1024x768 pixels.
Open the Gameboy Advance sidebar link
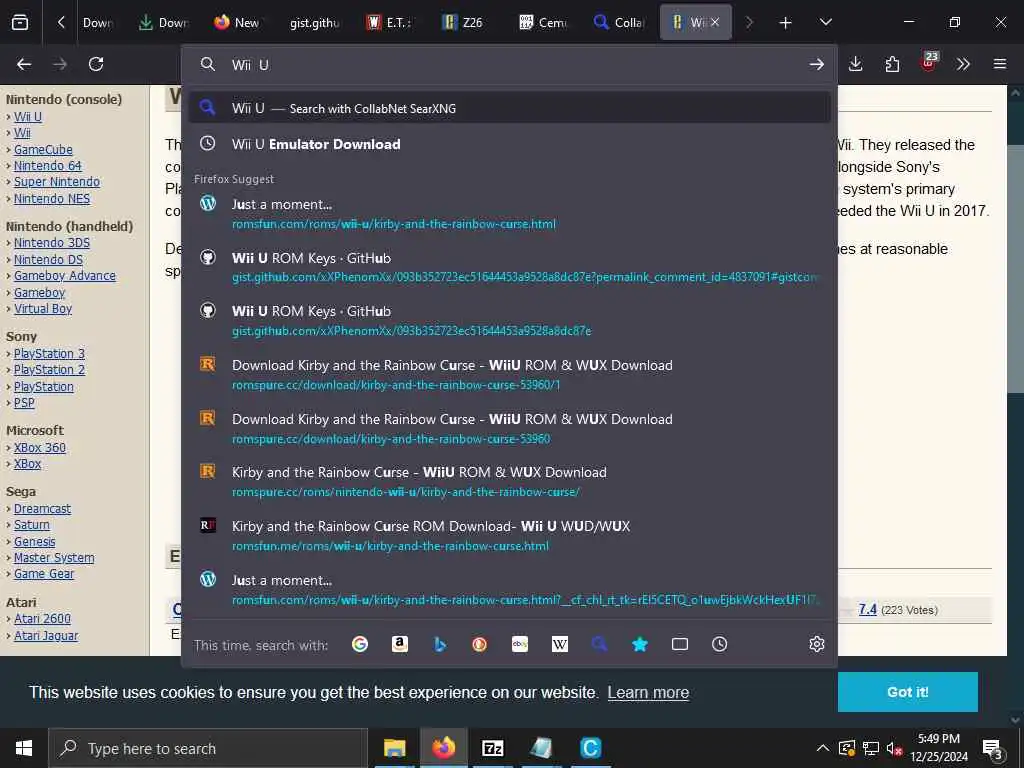click(x=65, y=276)
